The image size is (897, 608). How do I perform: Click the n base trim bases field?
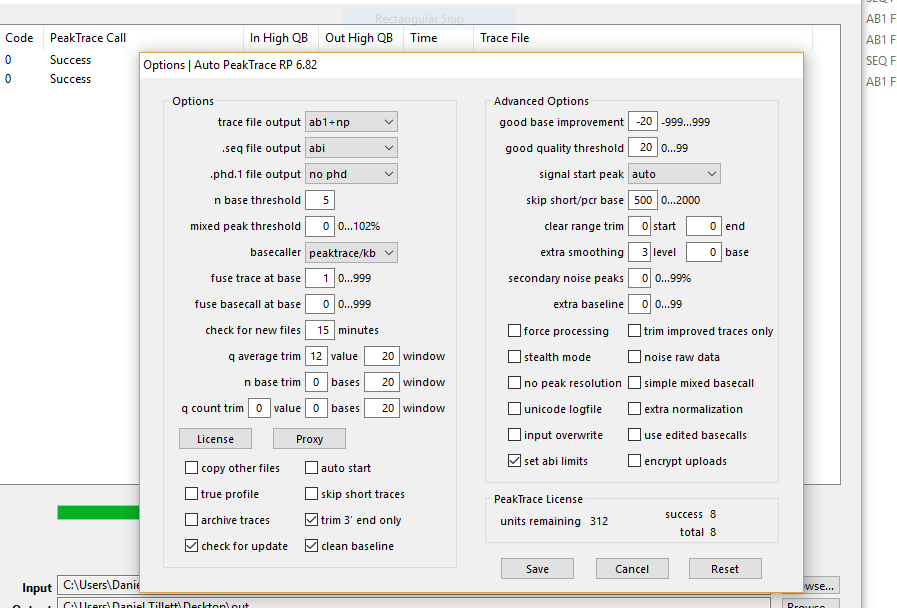coord(316,382)
